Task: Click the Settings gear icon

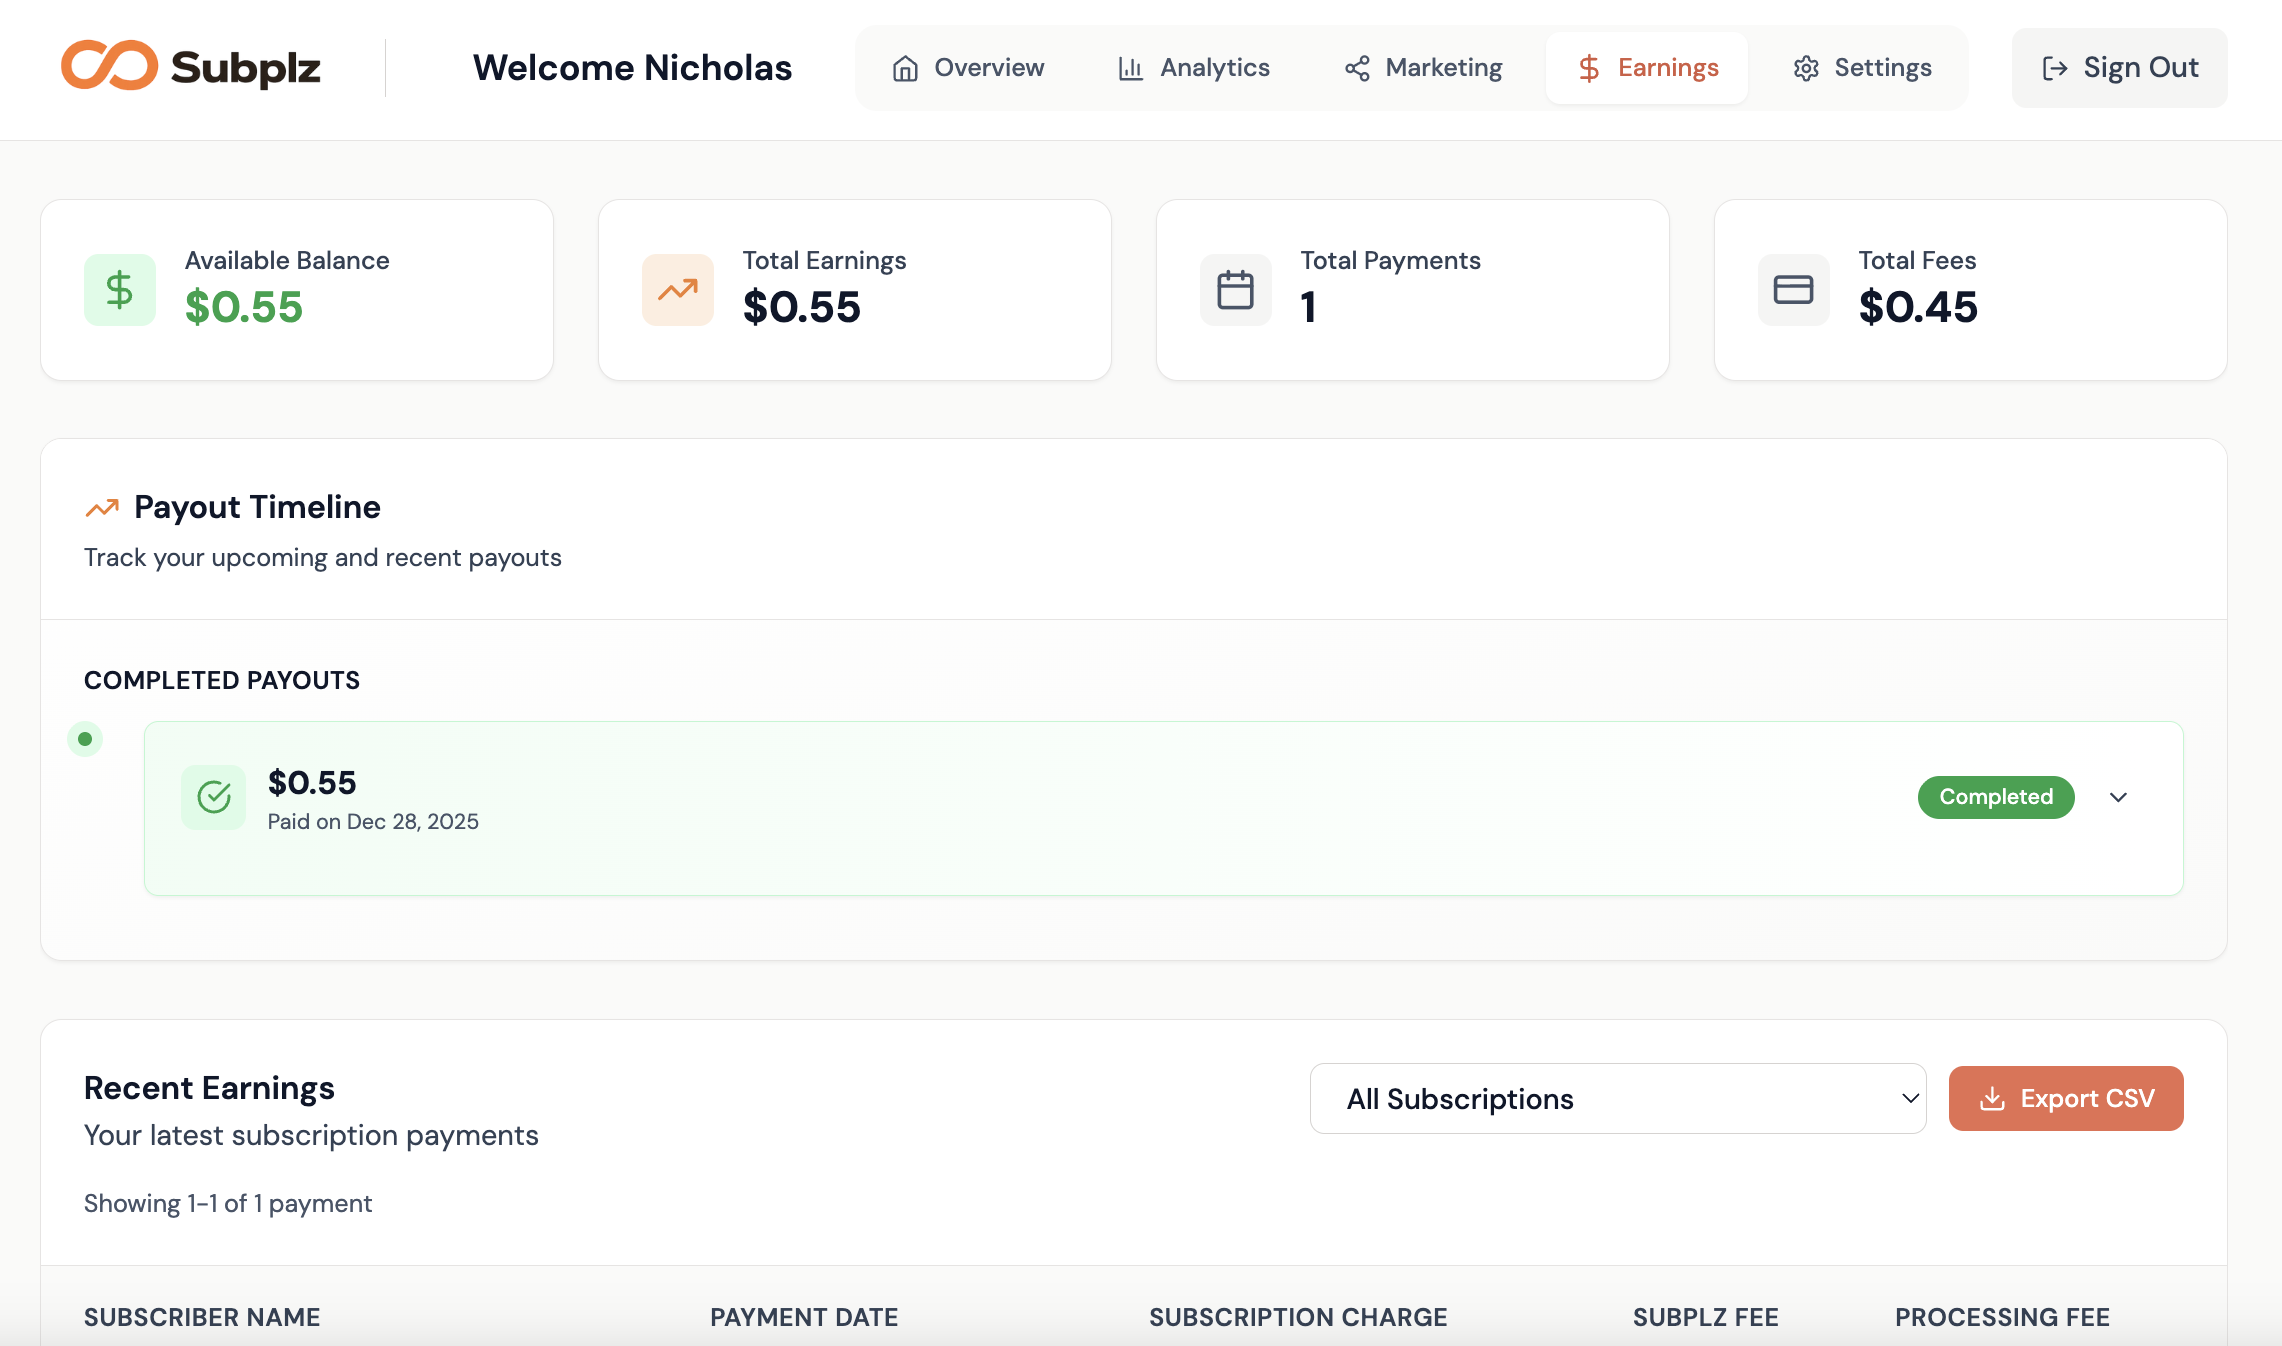Action: (x=1806, y=67)
